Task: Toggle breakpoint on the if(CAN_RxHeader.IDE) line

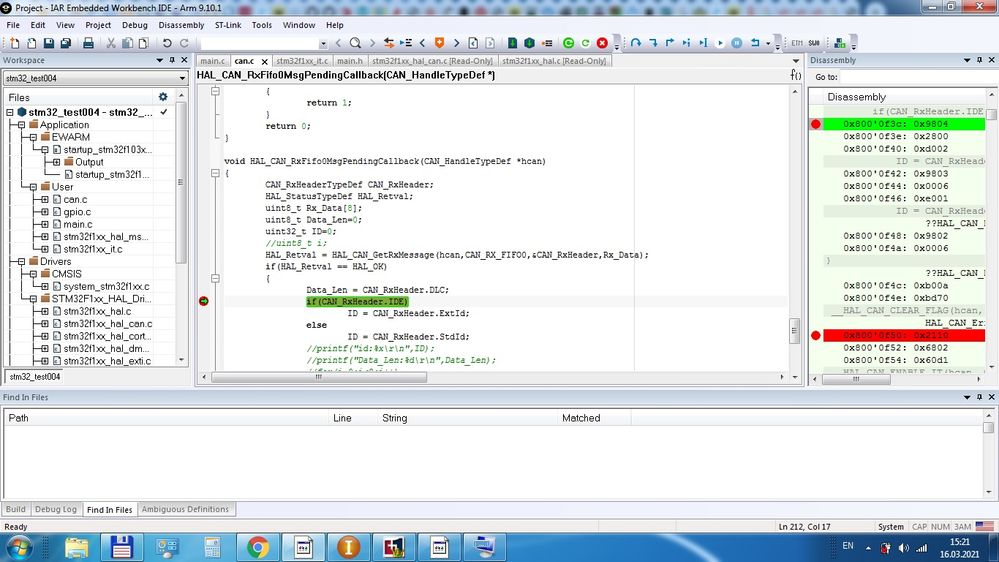Action: pos(204,301)
